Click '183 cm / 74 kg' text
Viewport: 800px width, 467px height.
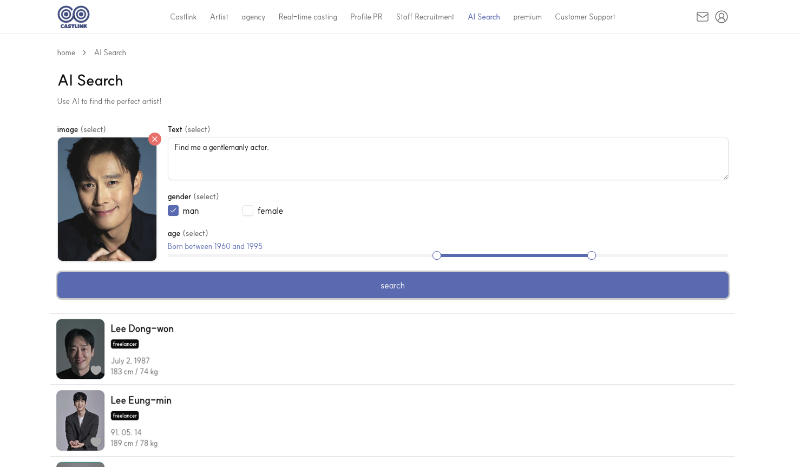[x=134, y=372]
